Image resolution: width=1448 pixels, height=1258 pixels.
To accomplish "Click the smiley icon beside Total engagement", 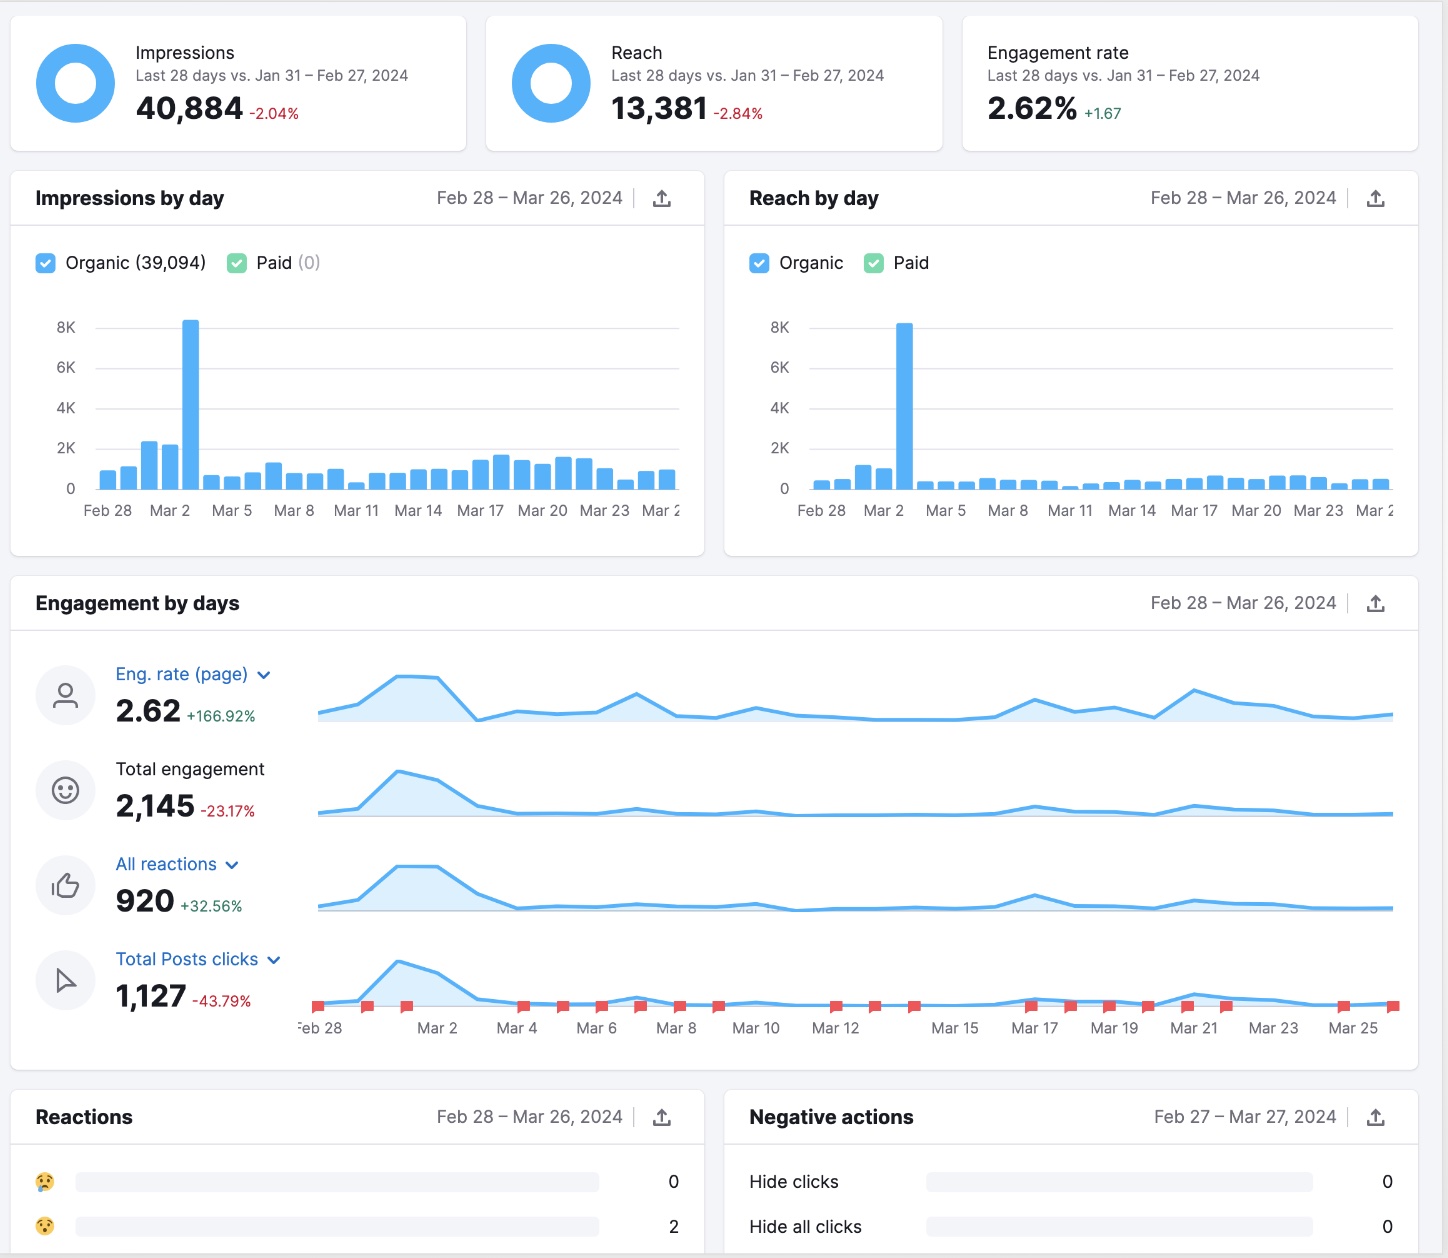I will [65, 790].
